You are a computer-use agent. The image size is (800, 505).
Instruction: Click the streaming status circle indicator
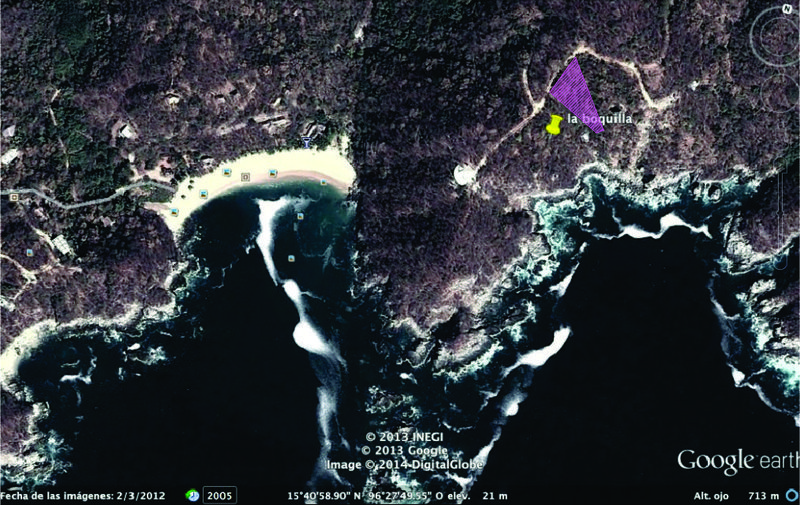[791, 495]
